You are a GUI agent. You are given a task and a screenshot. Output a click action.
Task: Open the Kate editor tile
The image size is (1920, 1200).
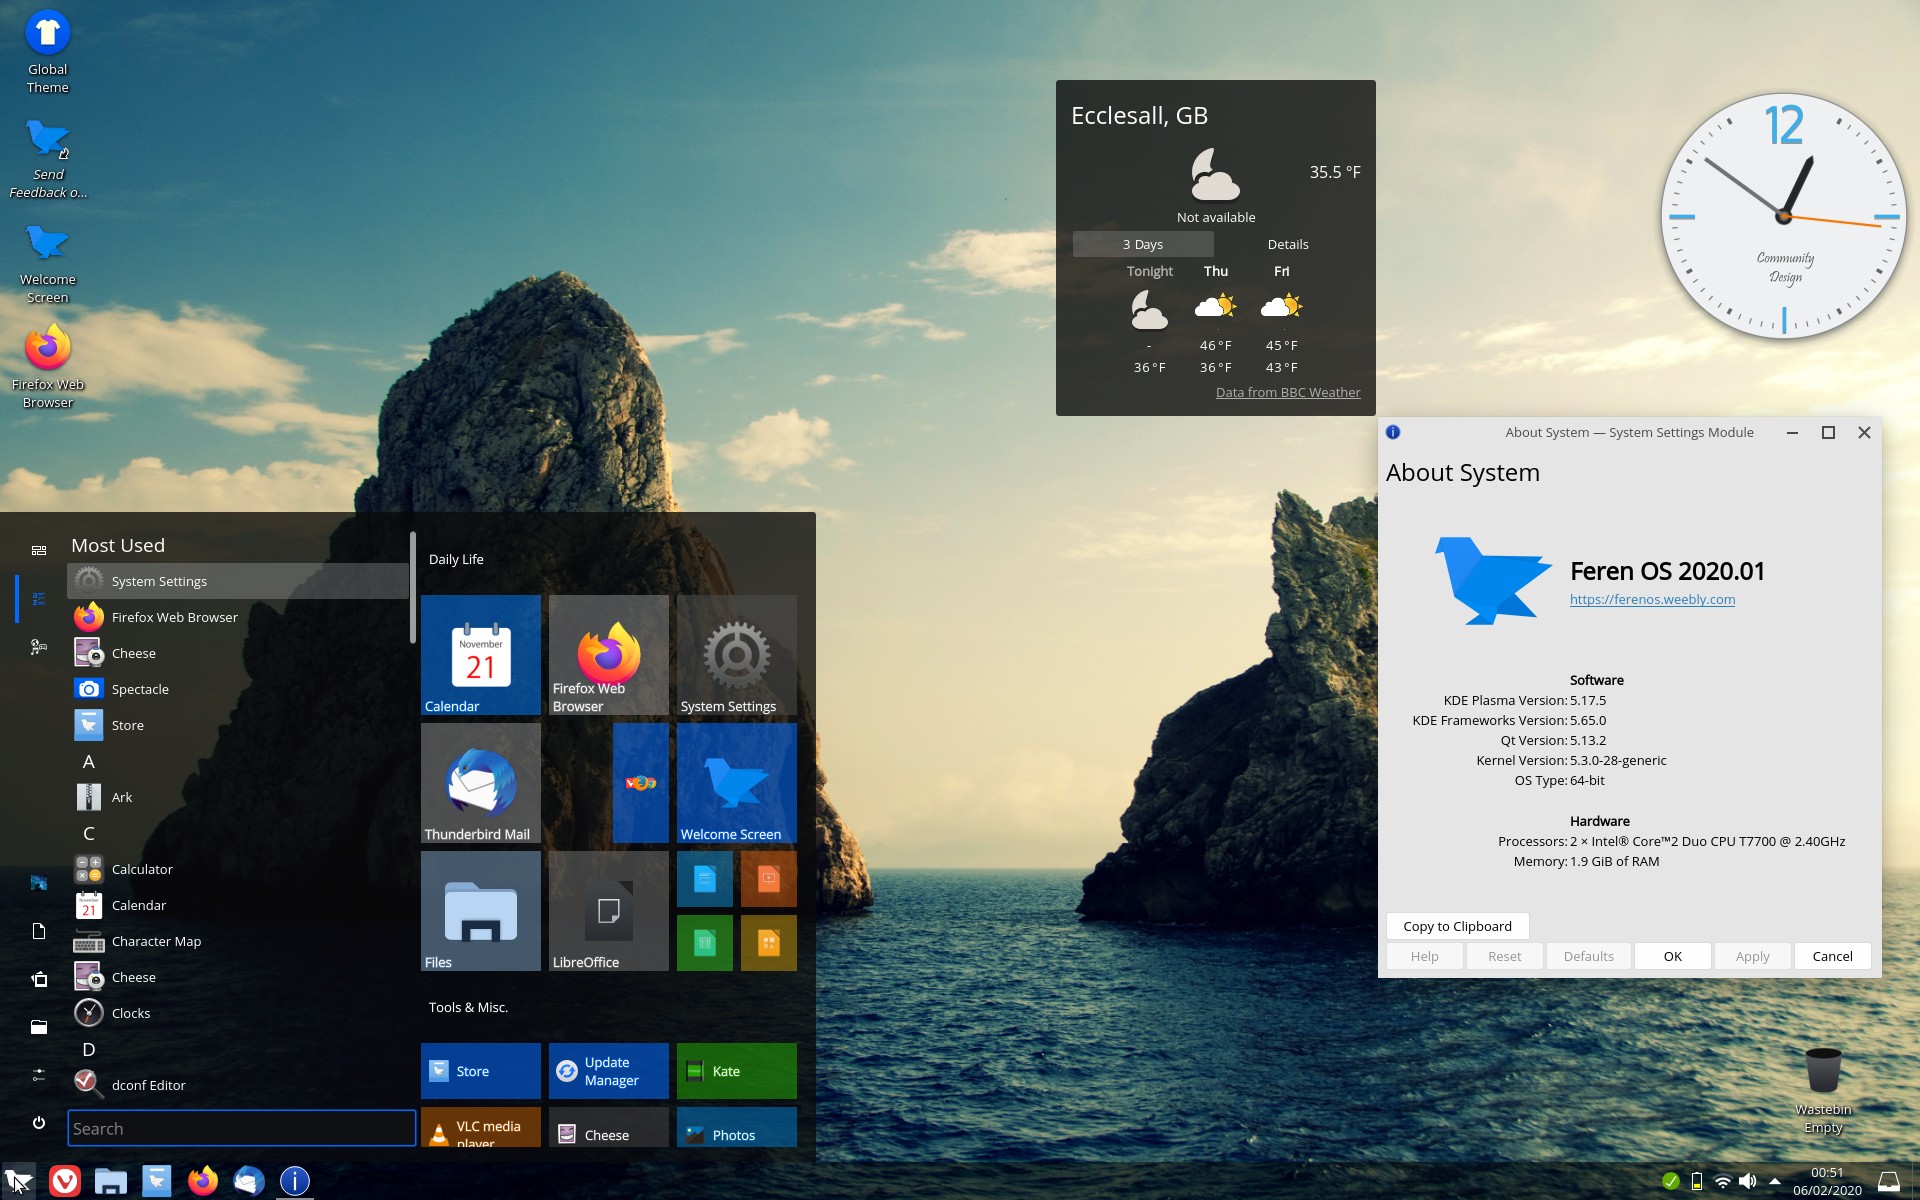coord(736,1071)
